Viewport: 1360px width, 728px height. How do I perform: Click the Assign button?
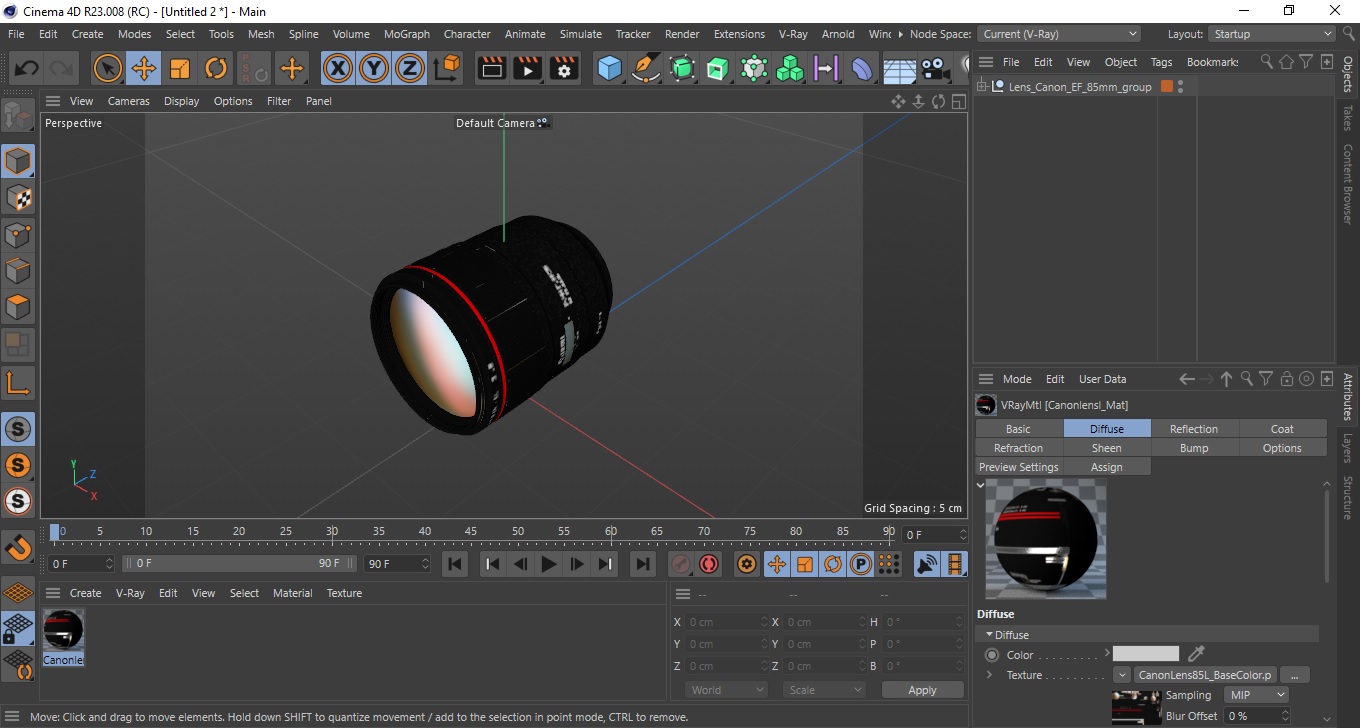point(1106,467)
